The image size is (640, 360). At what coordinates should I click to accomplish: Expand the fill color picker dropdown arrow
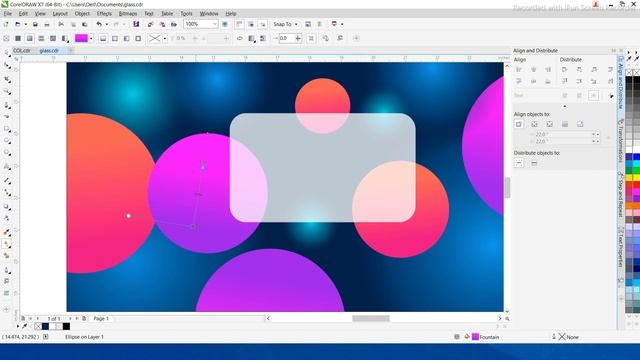(91, 38)
